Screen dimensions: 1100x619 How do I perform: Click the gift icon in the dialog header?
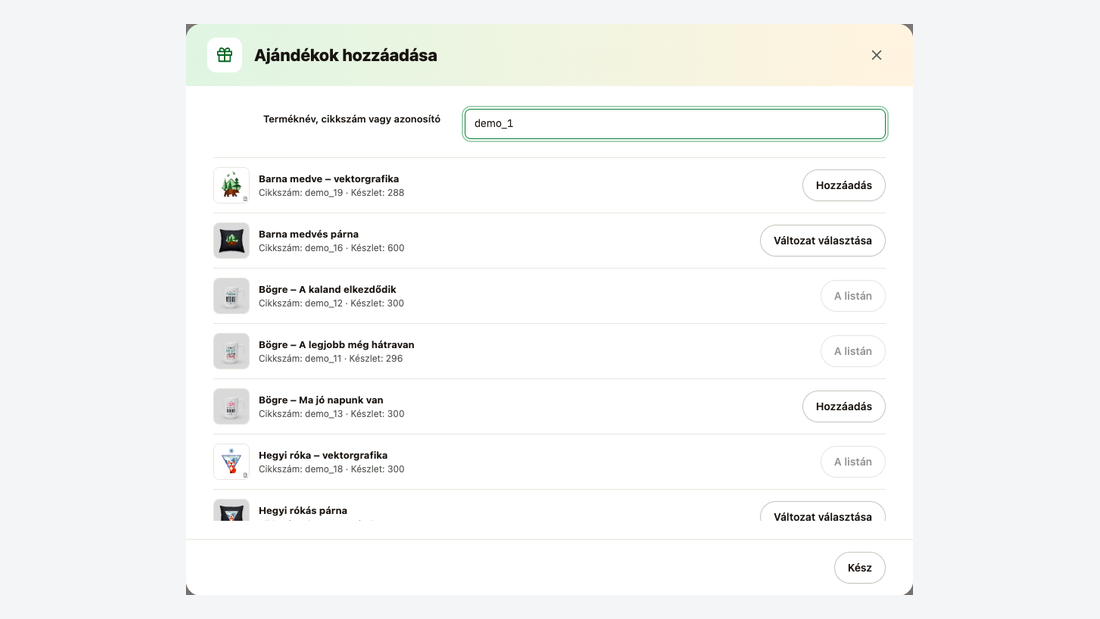coord(224,55)
